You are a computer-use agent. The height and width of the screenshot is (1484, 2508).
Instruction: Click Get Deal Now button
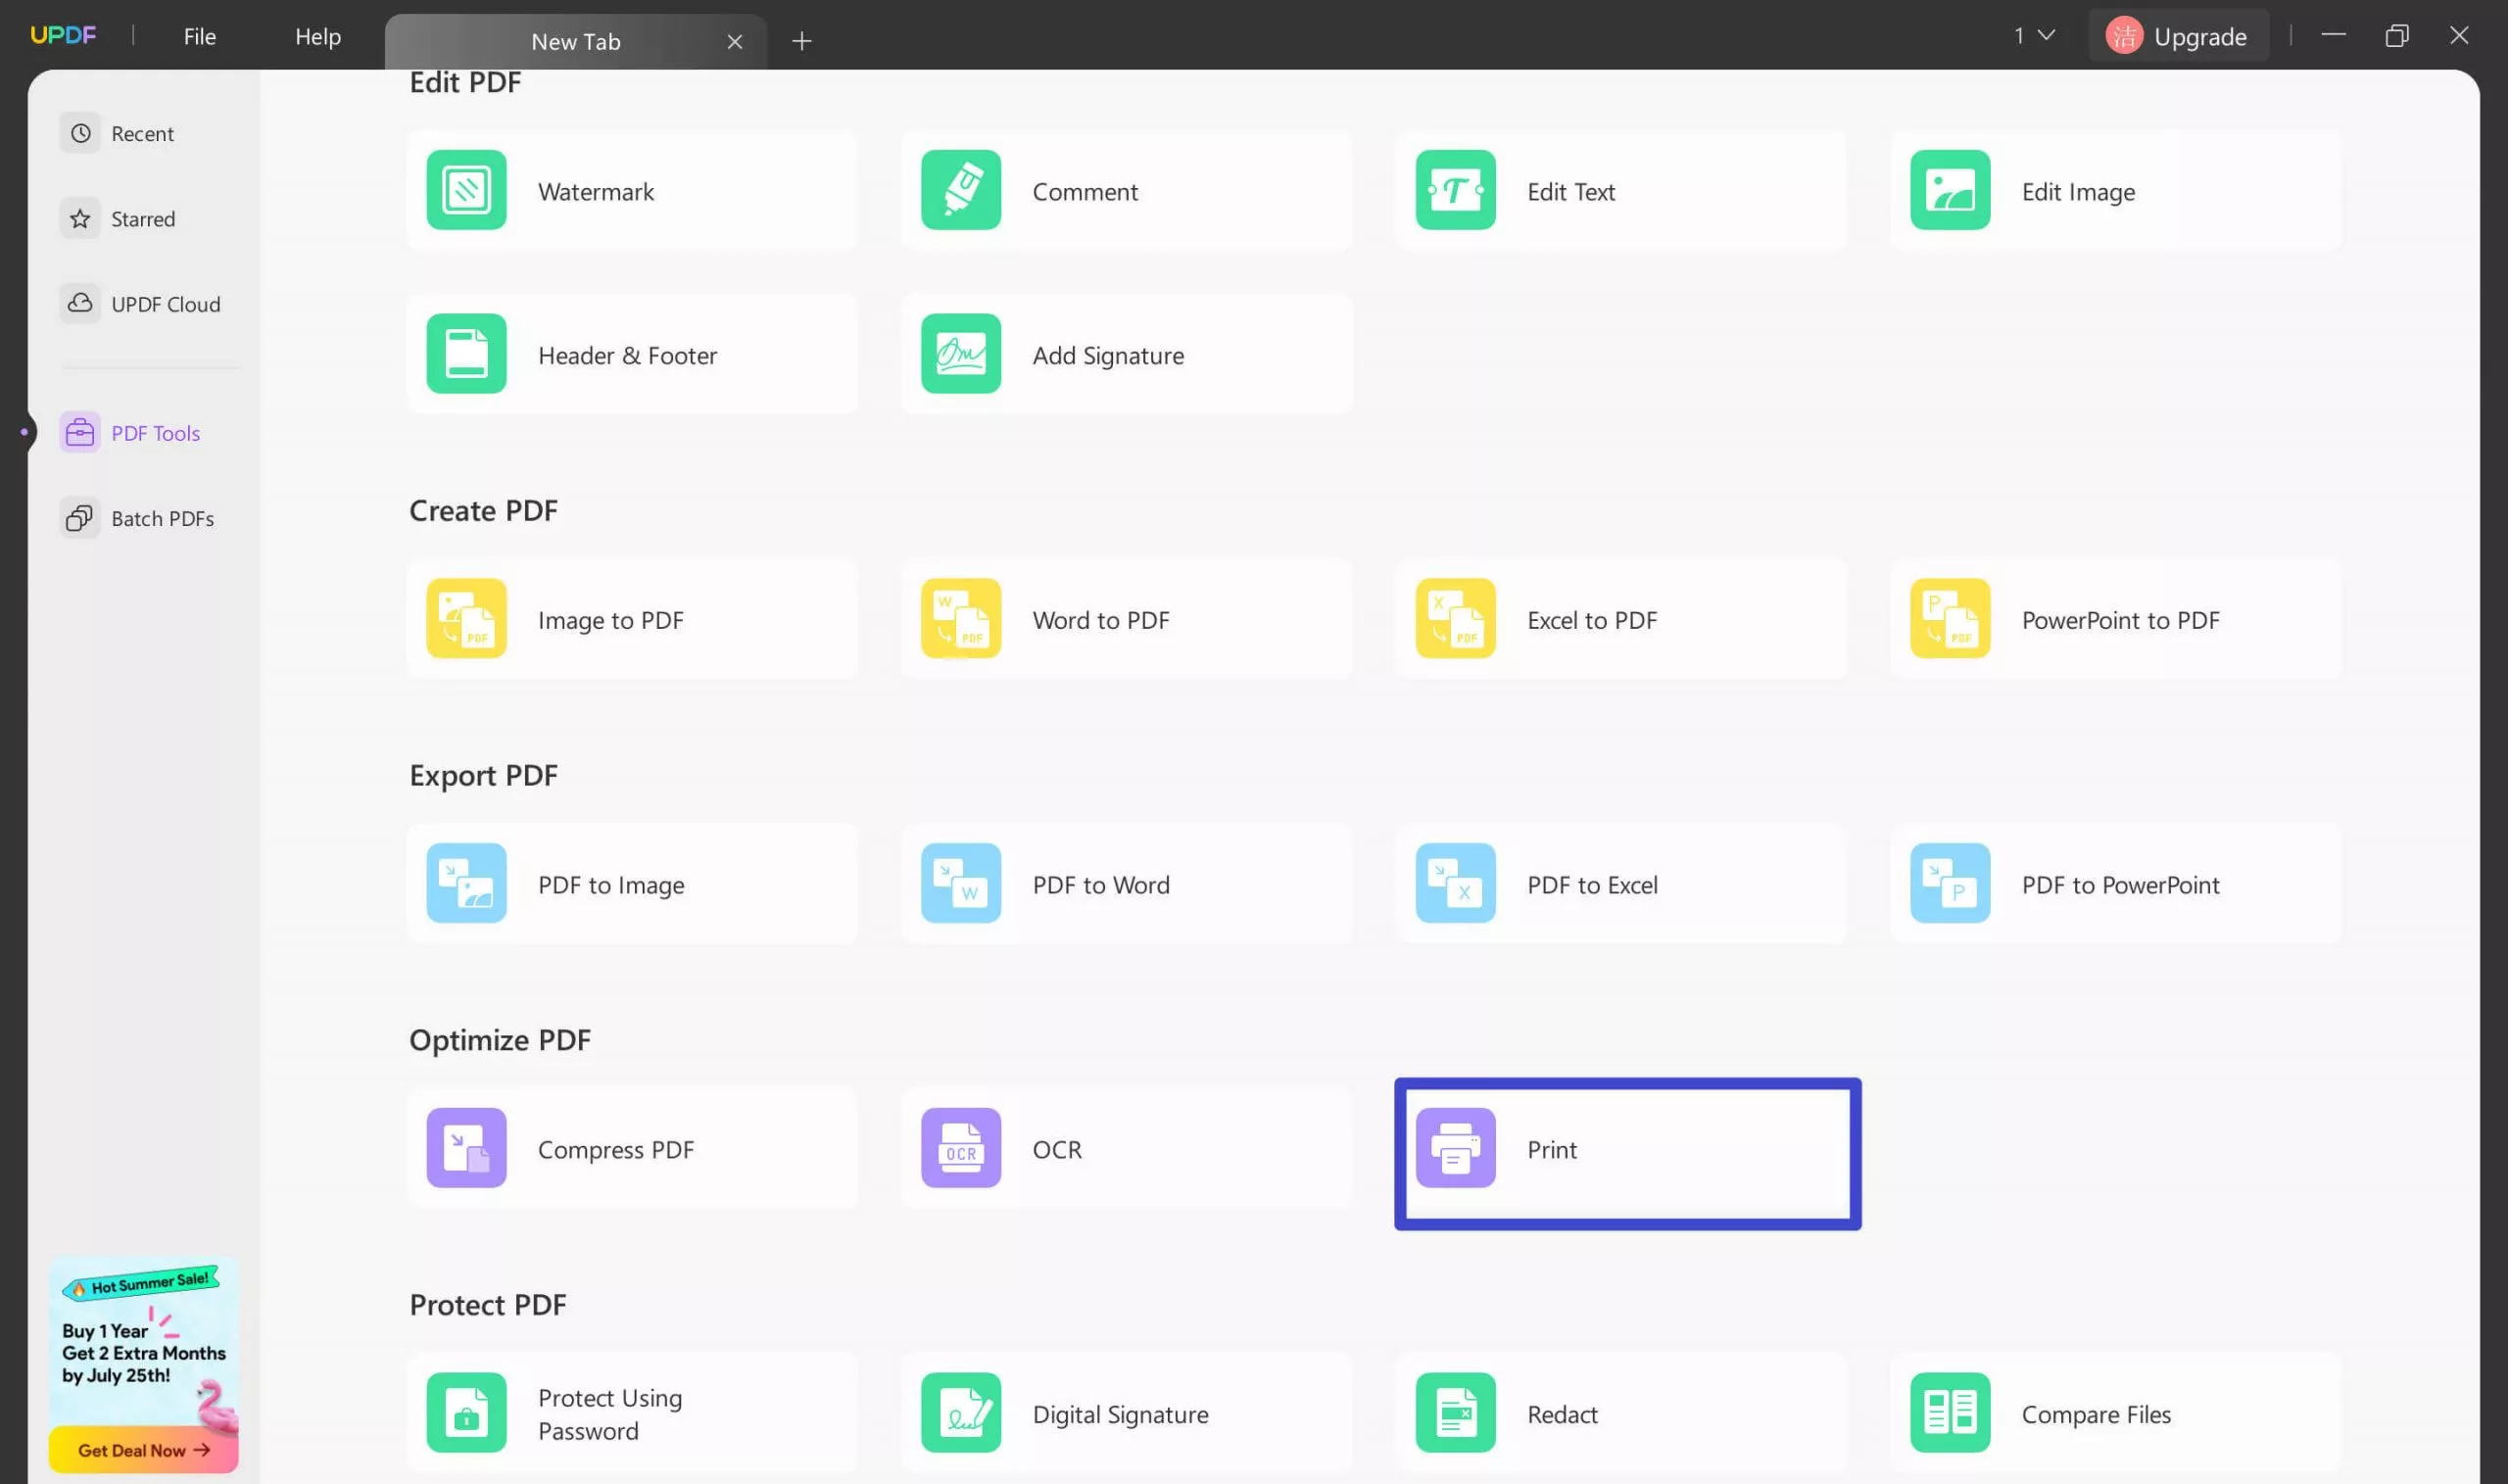click(x=143, y=1449)
